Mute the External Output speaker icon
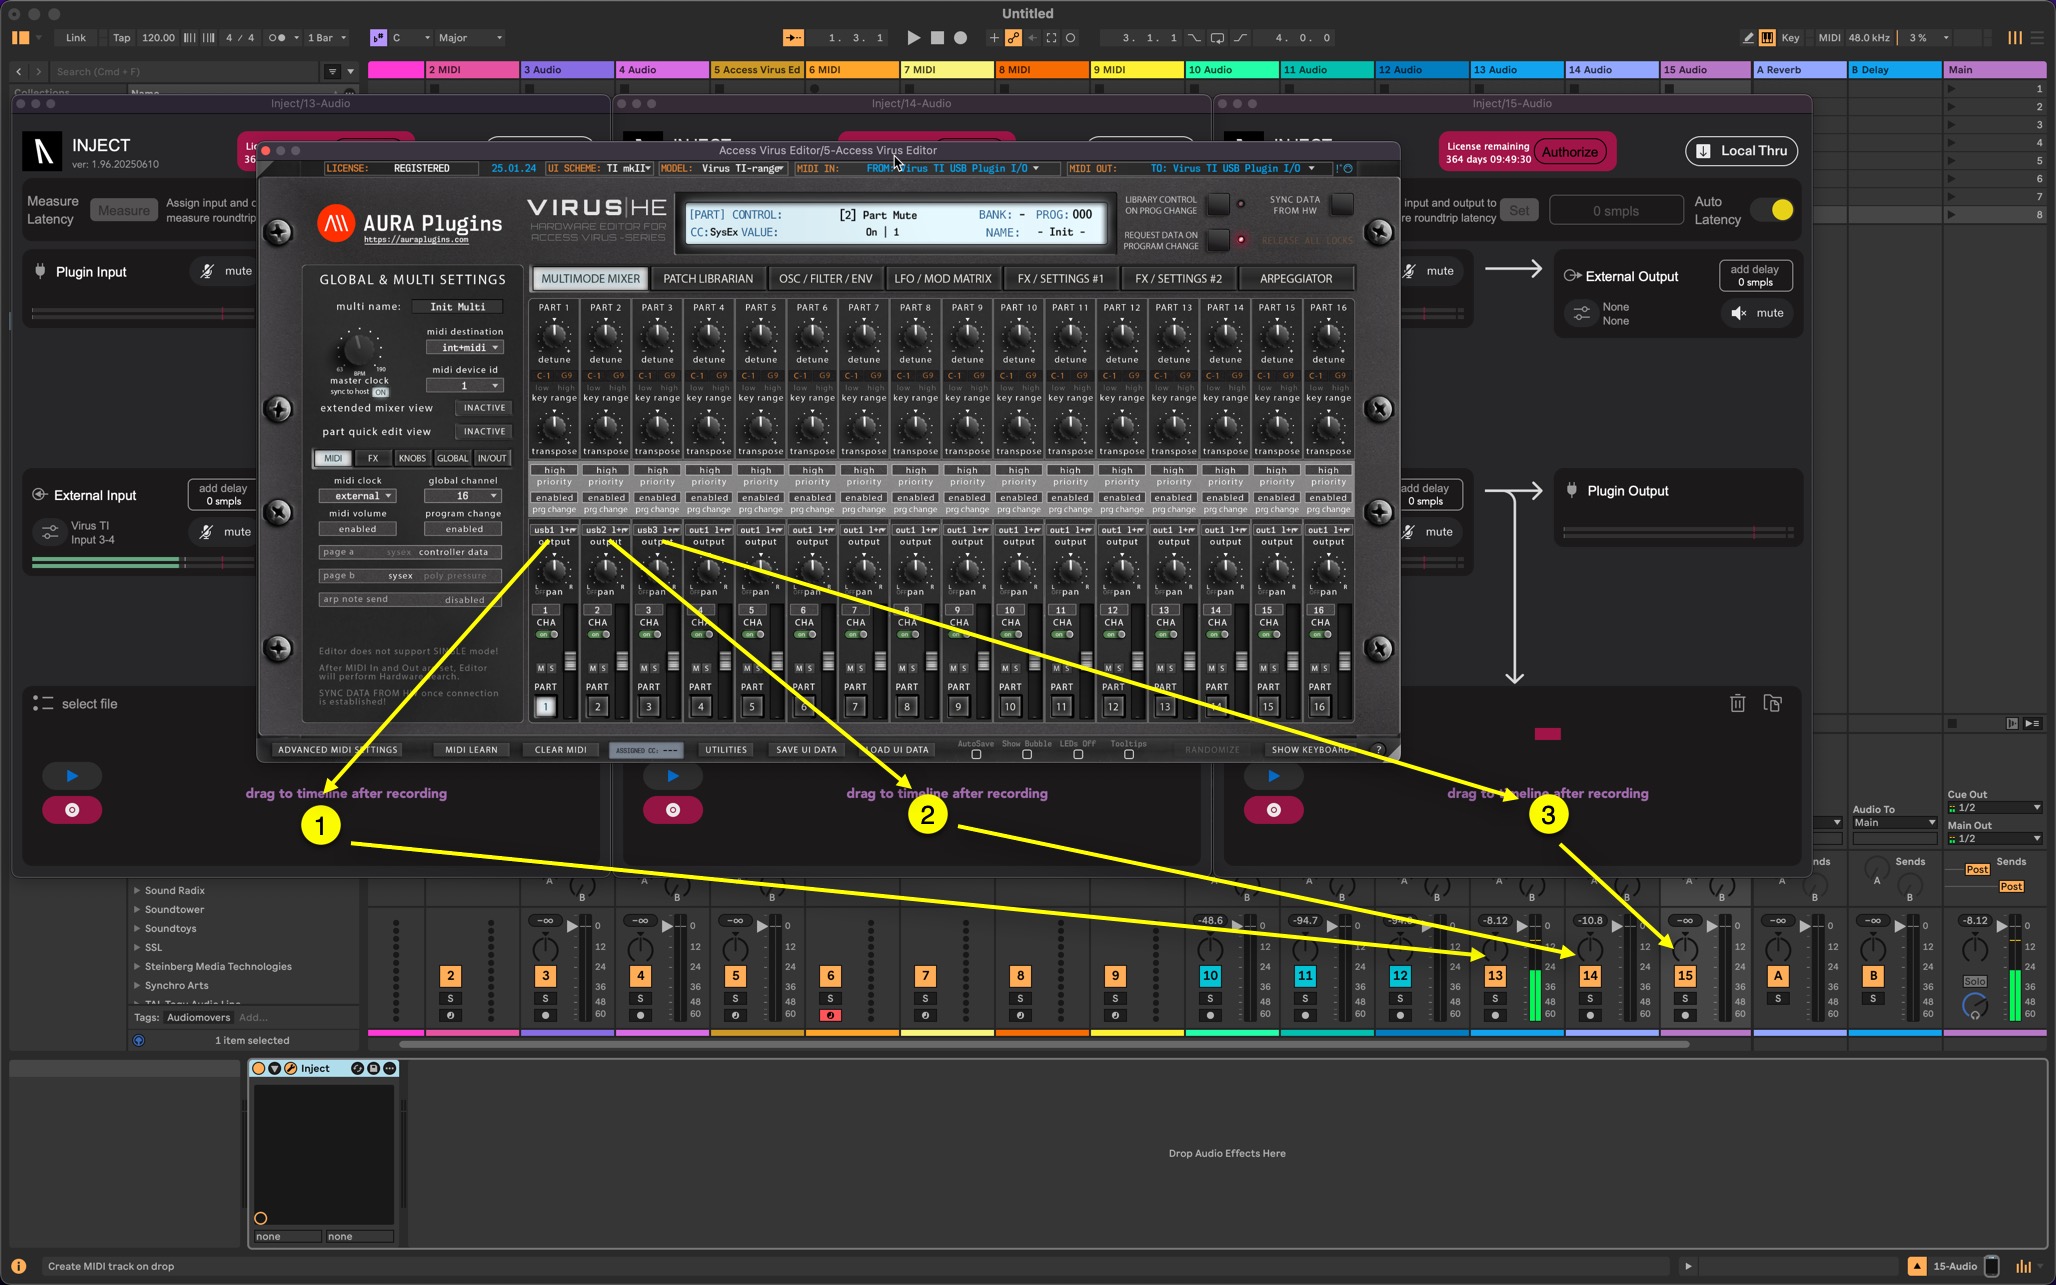 pyautogui.click(x=1739, y=313)
